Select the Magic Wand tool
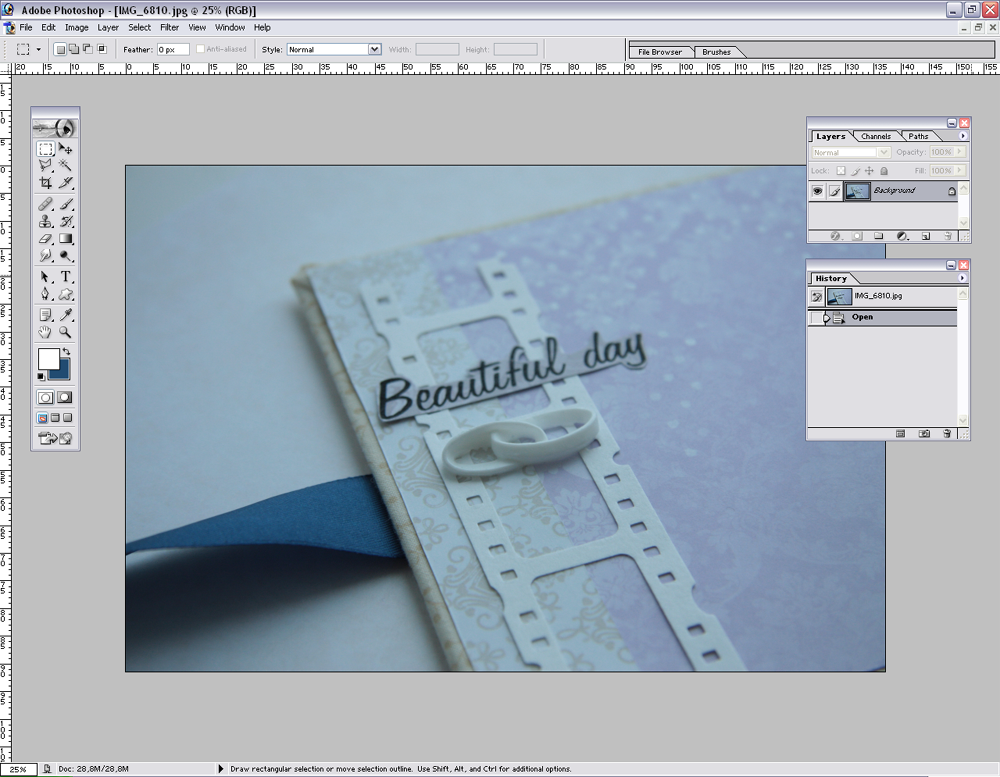 coord(65,166)
